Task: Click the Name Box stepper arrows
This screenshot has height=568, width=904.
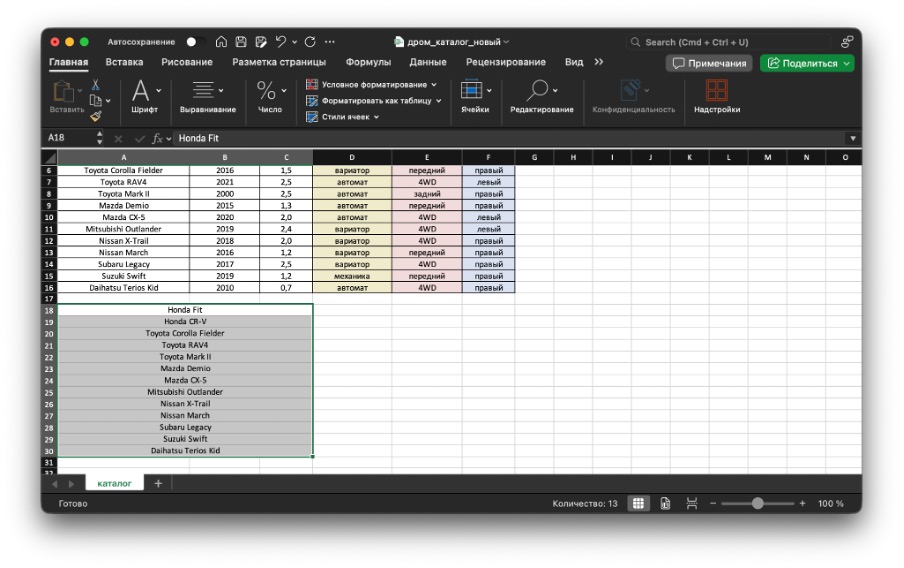Action: point(100,138)
